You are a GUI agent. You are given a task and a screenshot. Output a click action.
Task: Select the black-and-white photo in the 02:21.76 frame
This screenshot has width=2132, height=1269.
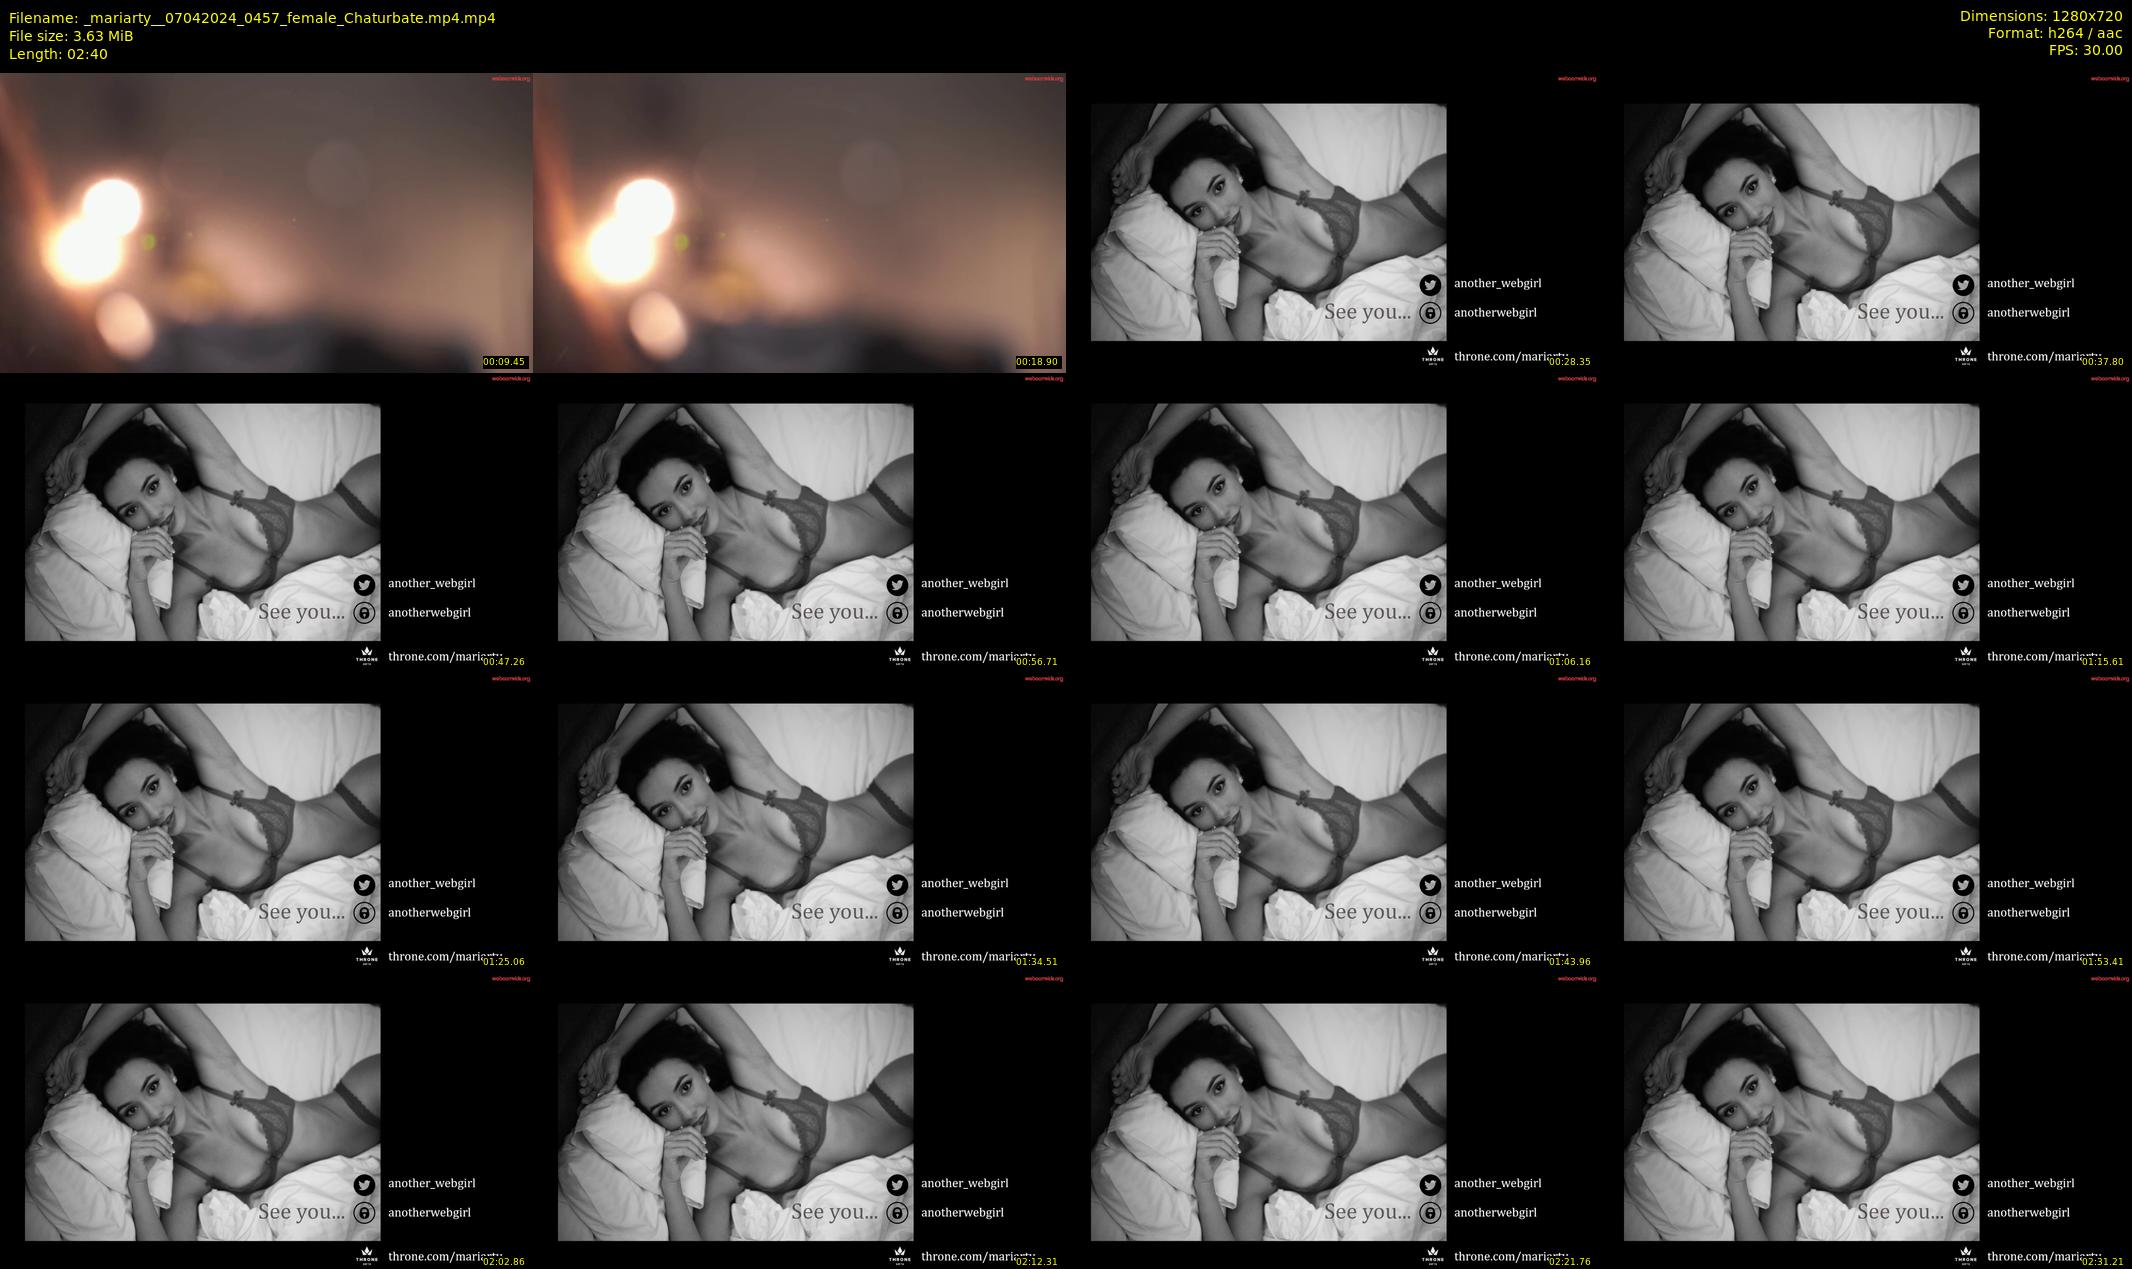(x=1268, y=1122)
